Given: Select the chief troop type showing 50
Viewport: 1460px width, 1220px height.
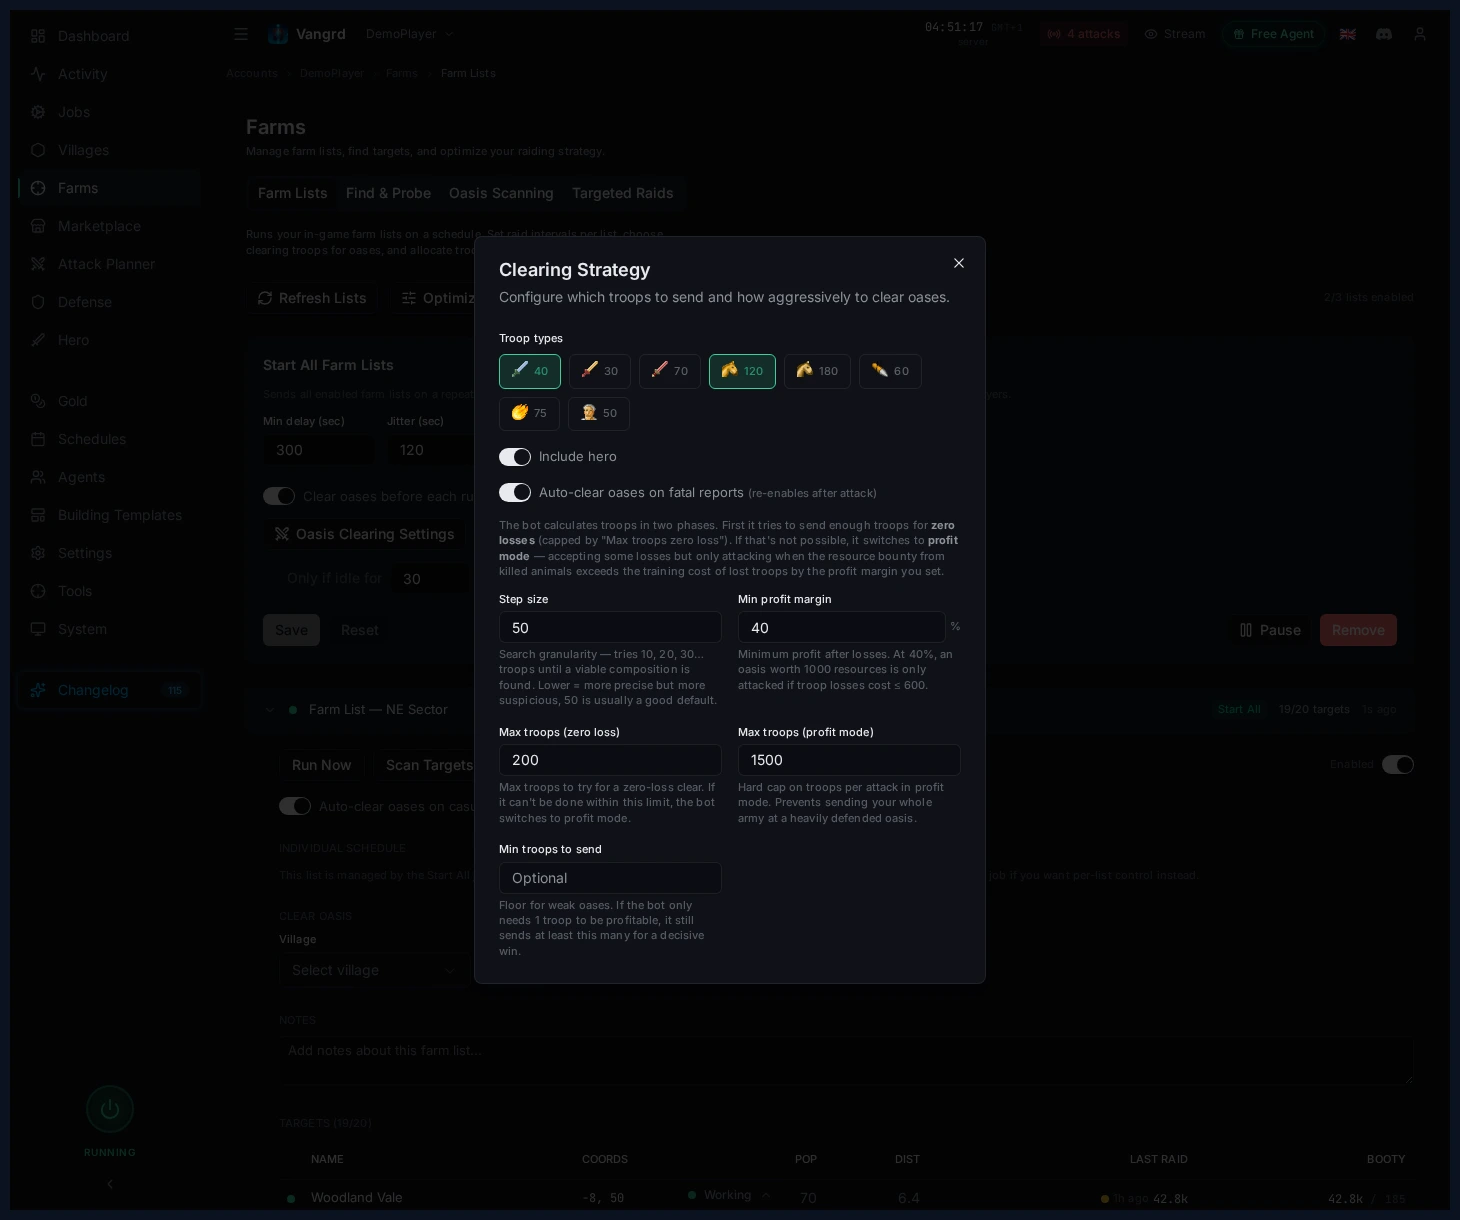Looking at the screenshot, I should click(598, 413).
